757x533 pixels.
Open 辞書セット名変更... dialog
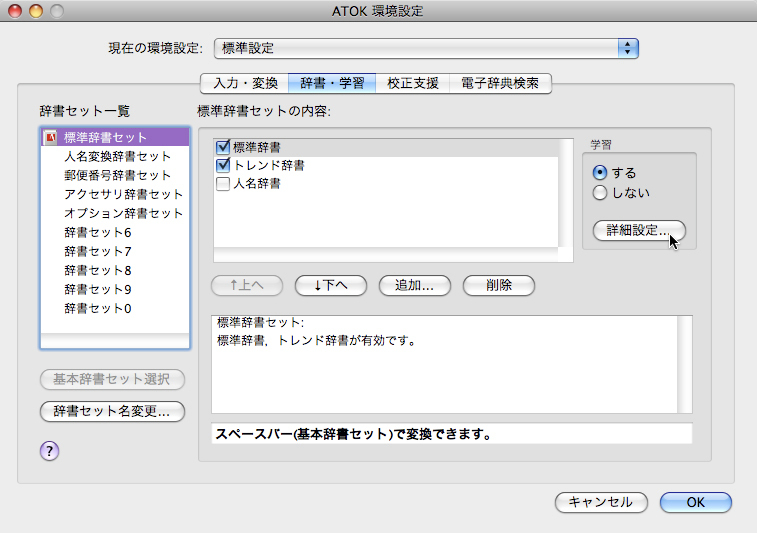[x=112, y=411]
